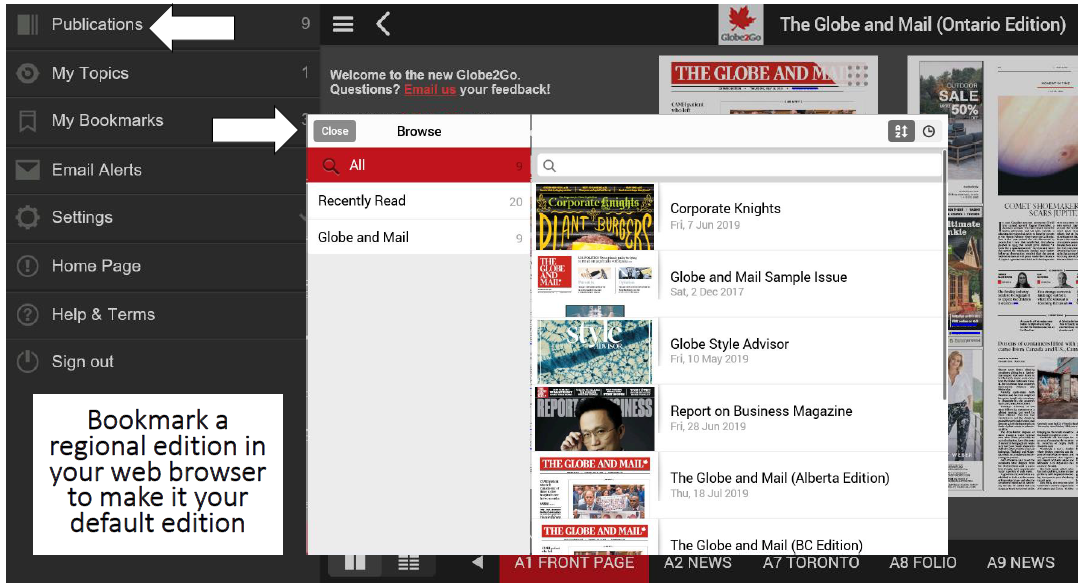1084x588 pixels.
Task: Click the Globe2Go maple leaf logo
Action: click(740, 25)
